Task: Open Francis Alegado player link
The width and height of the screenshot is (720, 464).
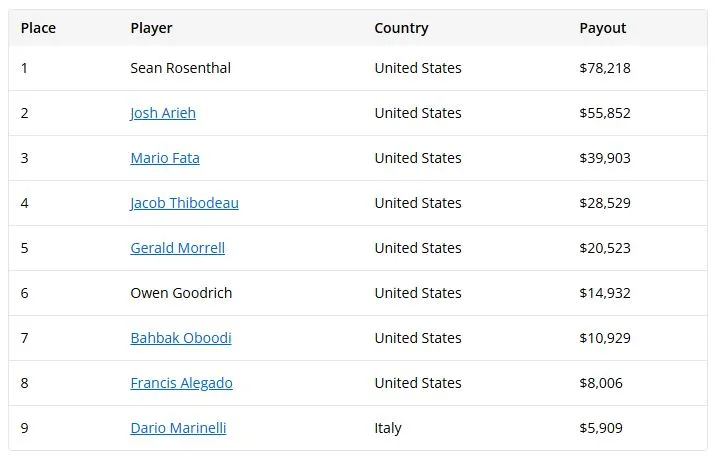Action: (181, 383)
